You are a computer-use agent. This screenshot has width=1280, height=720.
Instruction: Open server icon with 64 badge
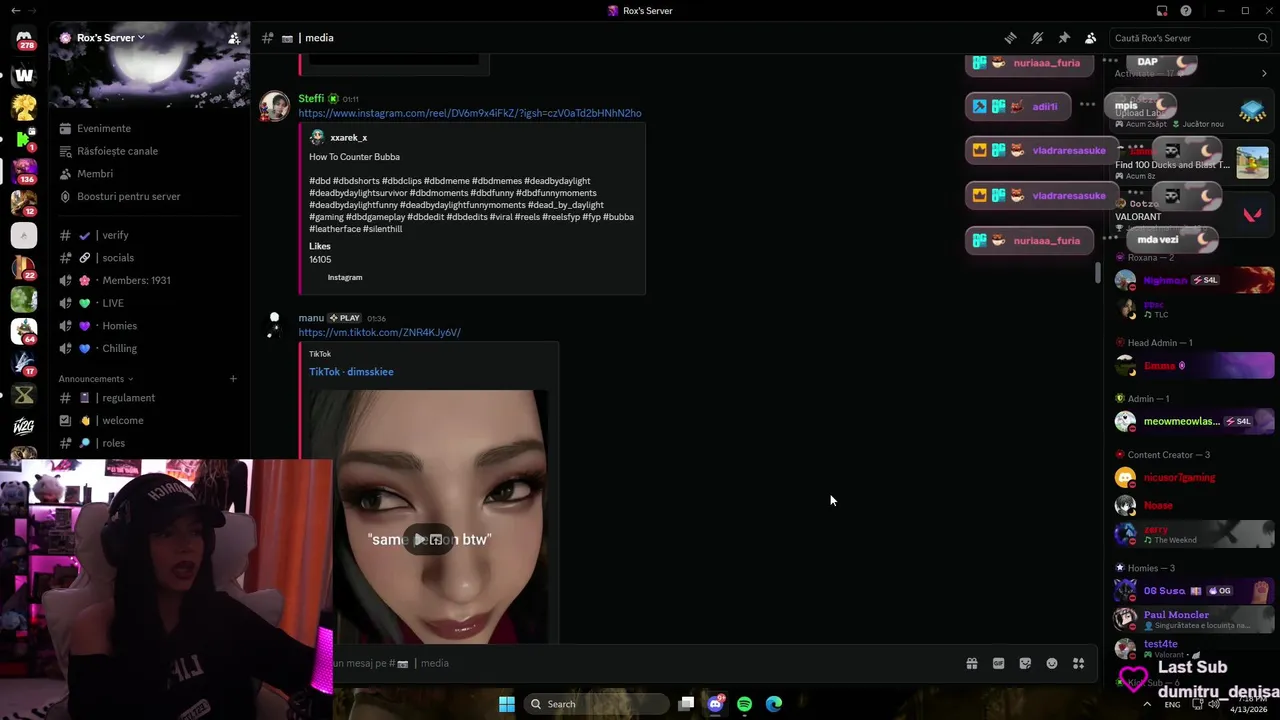click(24, 330)
